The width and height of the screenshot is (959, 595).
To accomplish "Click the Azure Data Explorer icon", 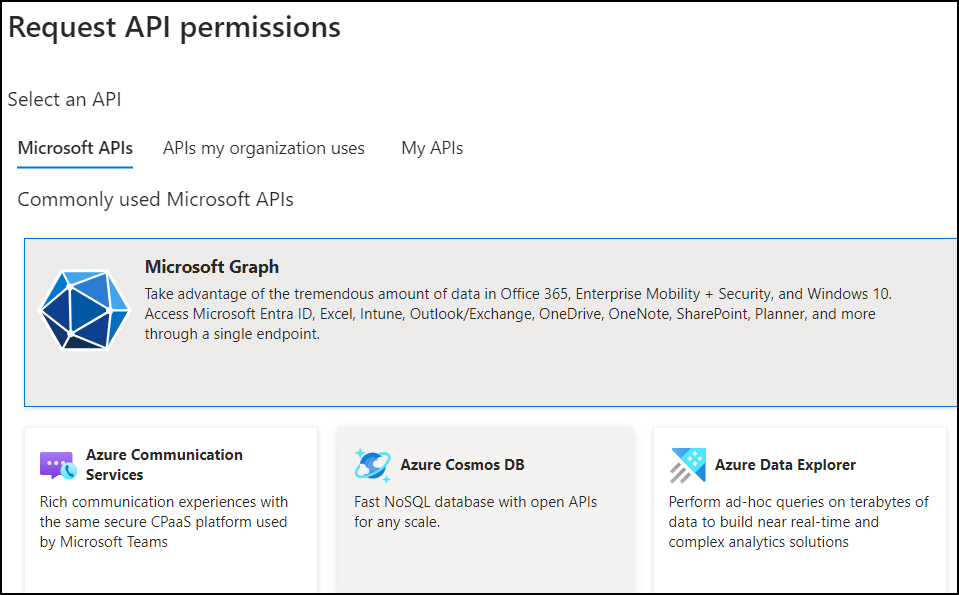I will tap(688, 465).
